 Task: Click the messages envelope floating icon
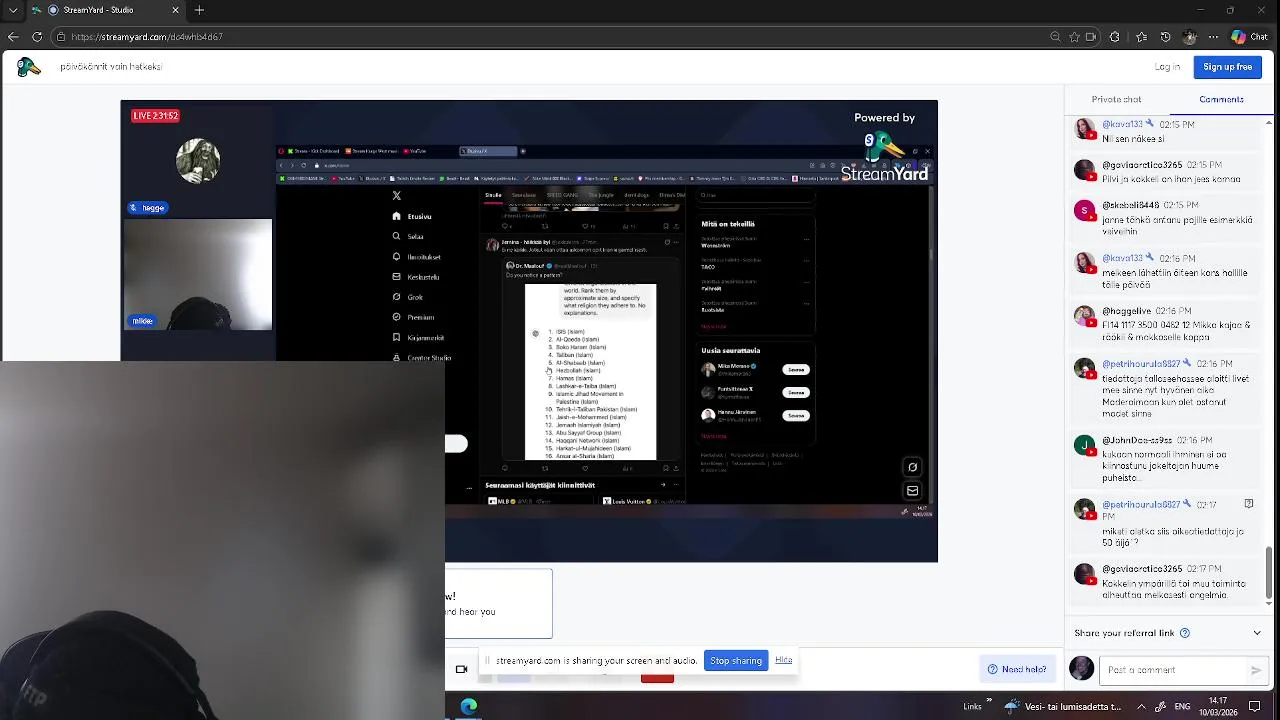(x=912, y=491)
